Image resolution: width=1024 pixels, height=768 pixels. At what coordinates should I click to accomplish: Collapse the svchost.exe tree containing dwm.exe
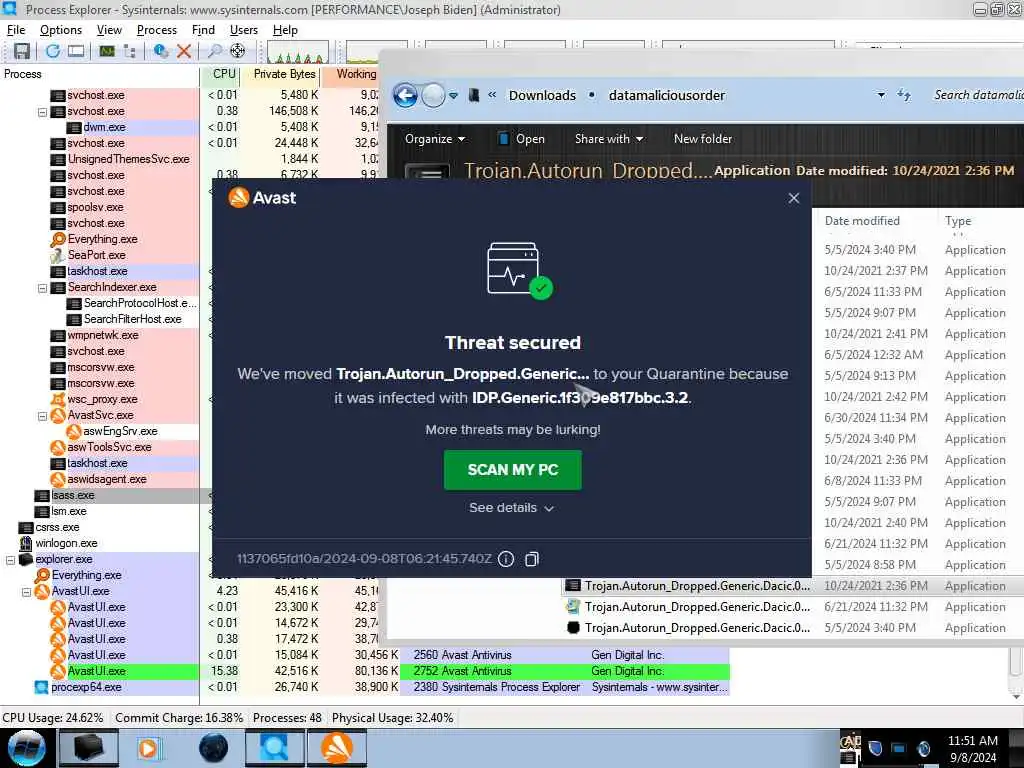[42, 112]
